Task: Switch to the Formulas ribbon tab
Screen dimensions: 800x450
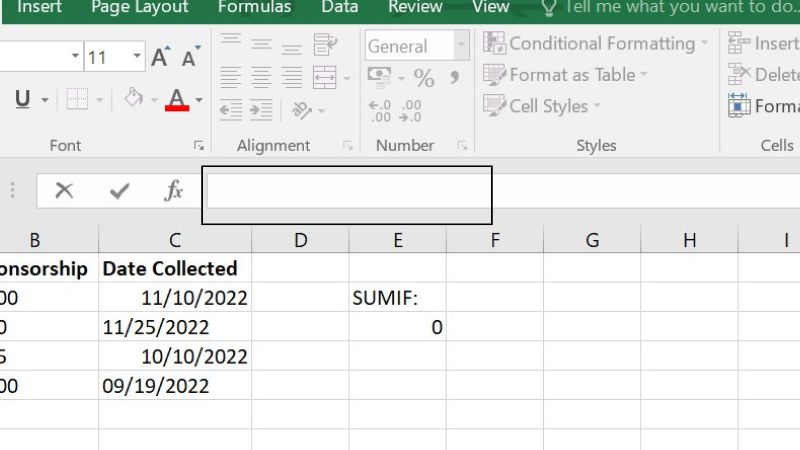Action: coord(255,8)
